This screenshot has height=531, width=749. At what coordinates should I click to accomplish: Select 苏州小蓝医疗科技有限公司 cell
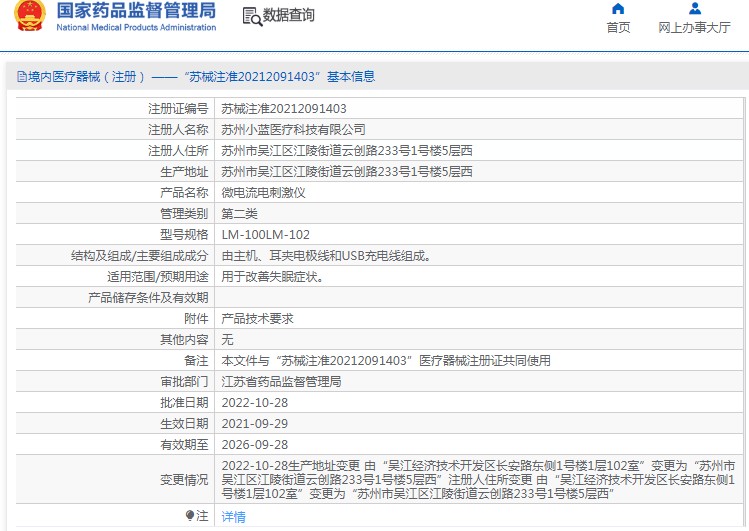pos(293,130)
